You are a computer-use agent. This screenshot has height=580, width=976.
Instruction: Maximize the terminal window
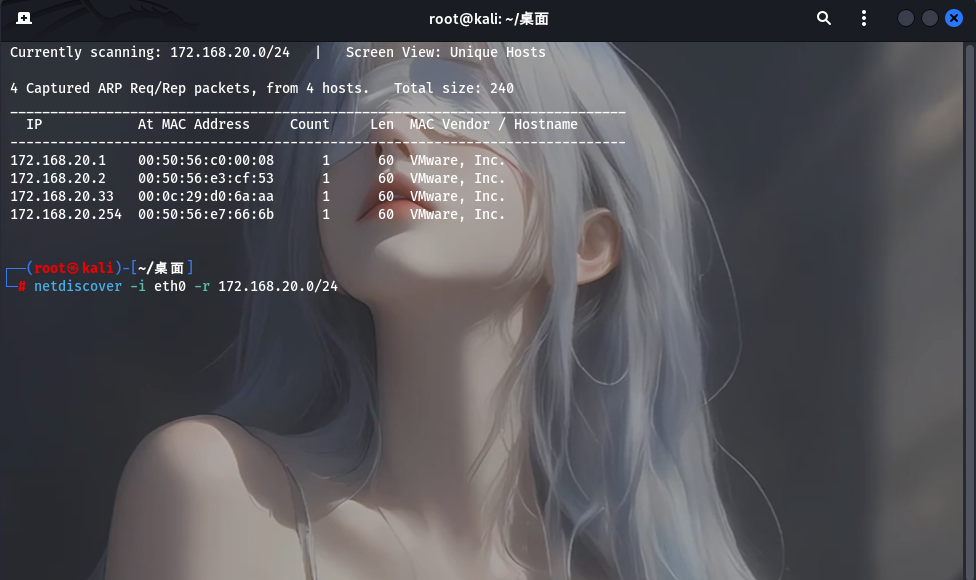pos(929,17)
